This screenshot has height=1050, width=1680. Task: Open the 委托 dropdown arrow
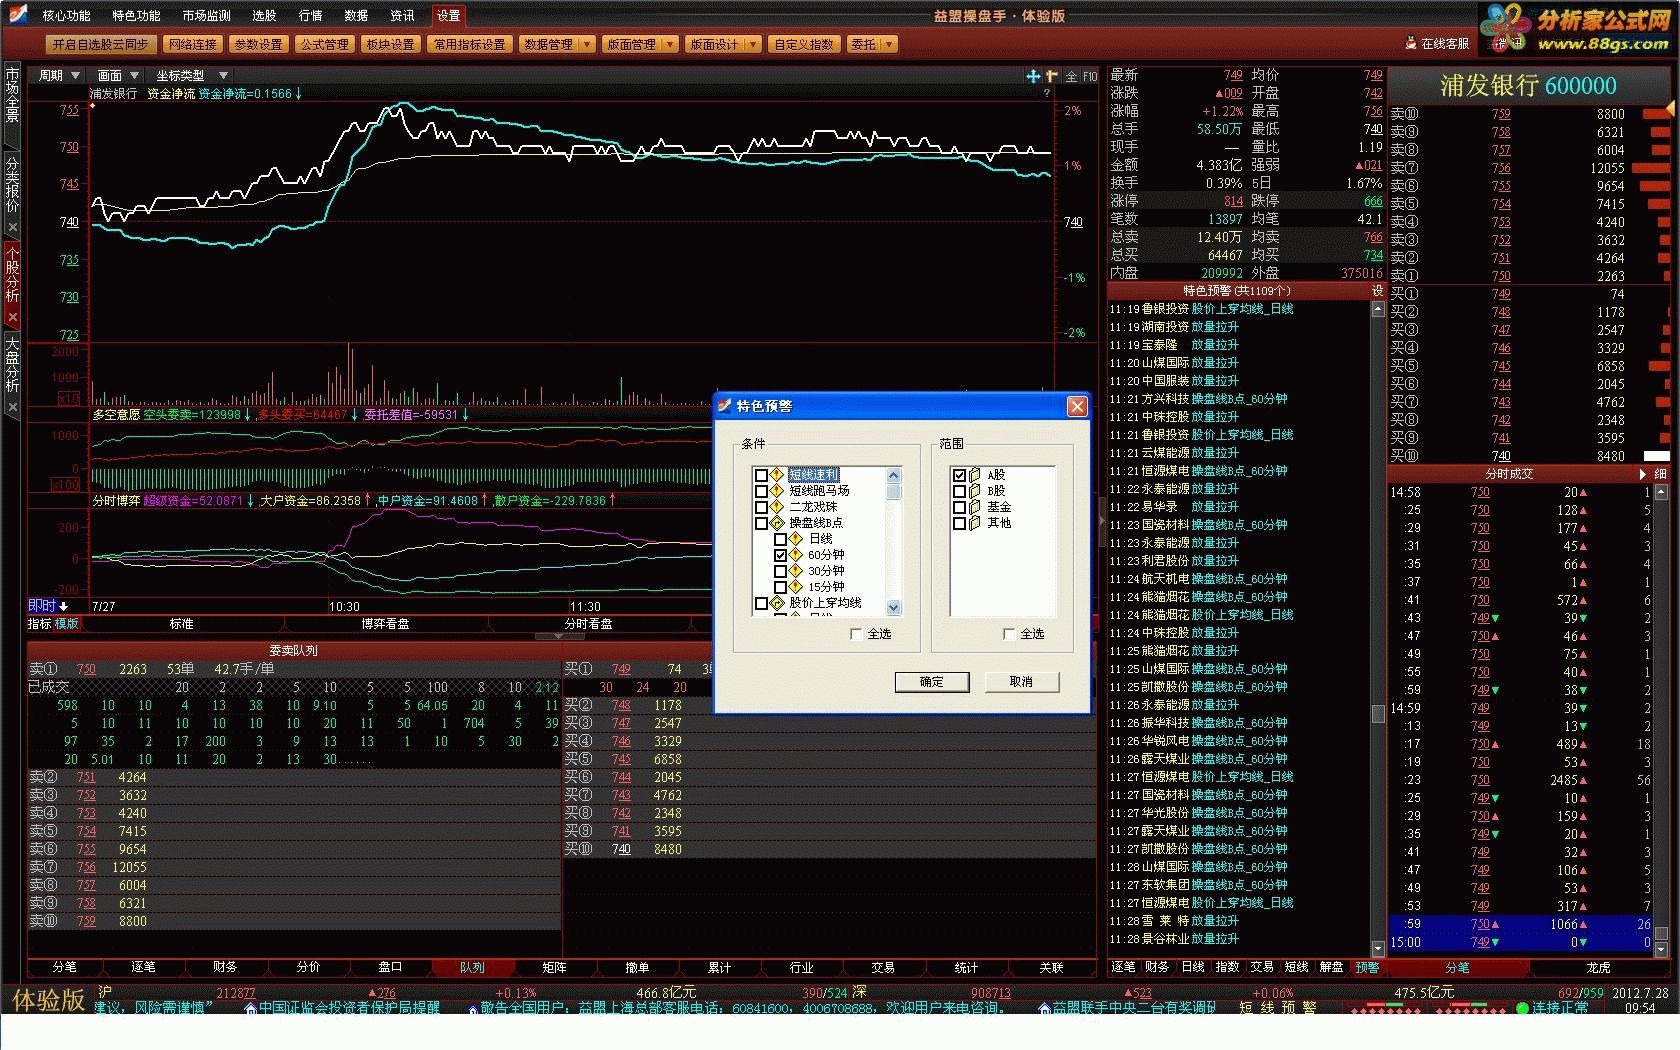pyautogui.click(x=888, y=44)
